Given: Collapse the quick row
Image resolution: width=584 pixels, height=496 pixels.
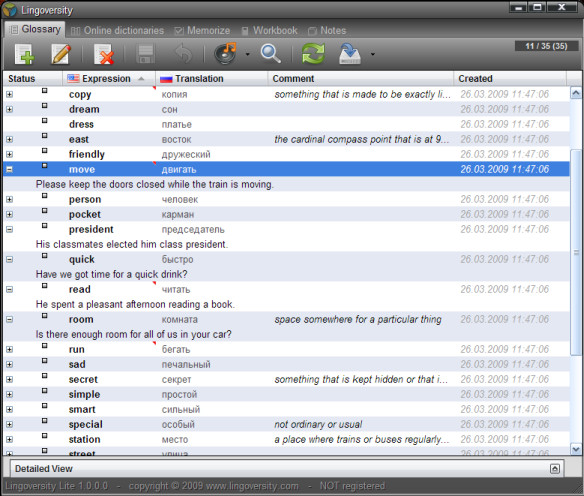Looking at the screenshot, I should (9, 260).
